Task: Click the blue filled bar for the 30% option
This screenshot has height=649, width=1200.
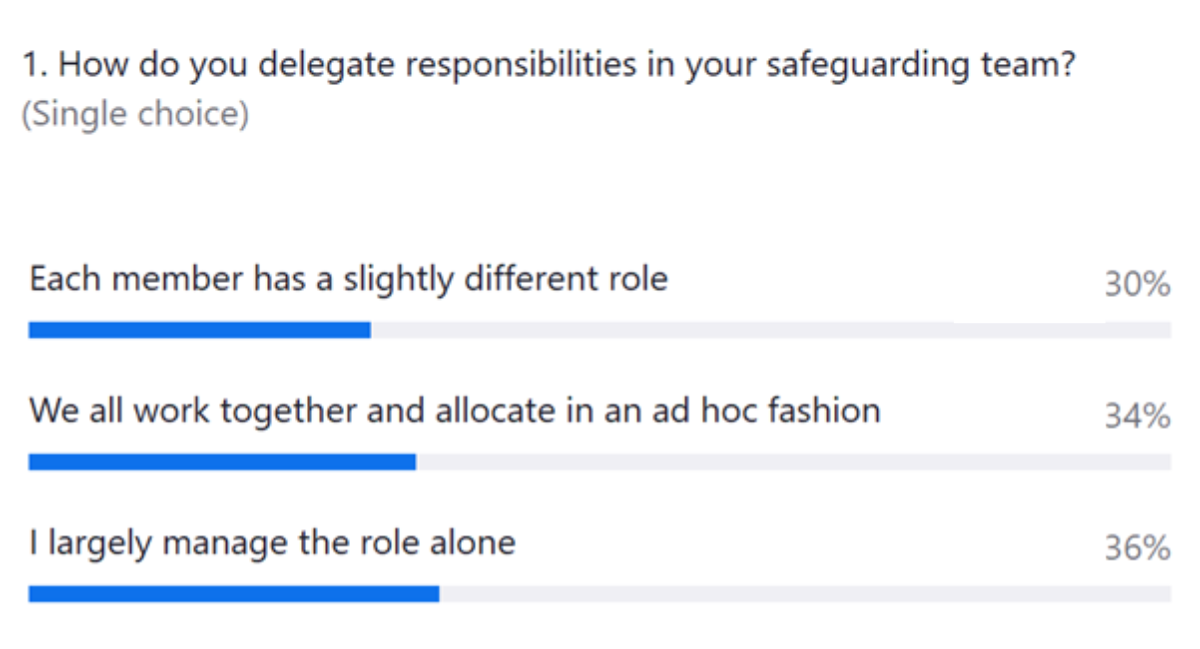Action: (200, 330)
